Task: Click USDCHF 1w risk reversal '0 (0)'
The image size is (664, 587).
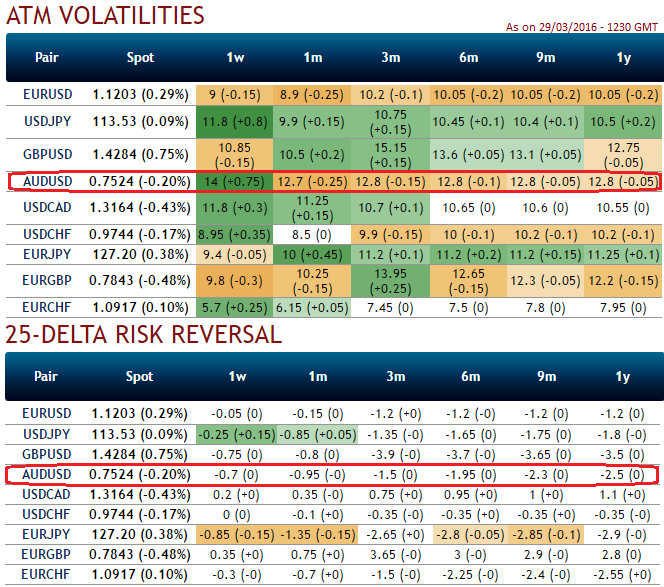Action: (236, 515)
